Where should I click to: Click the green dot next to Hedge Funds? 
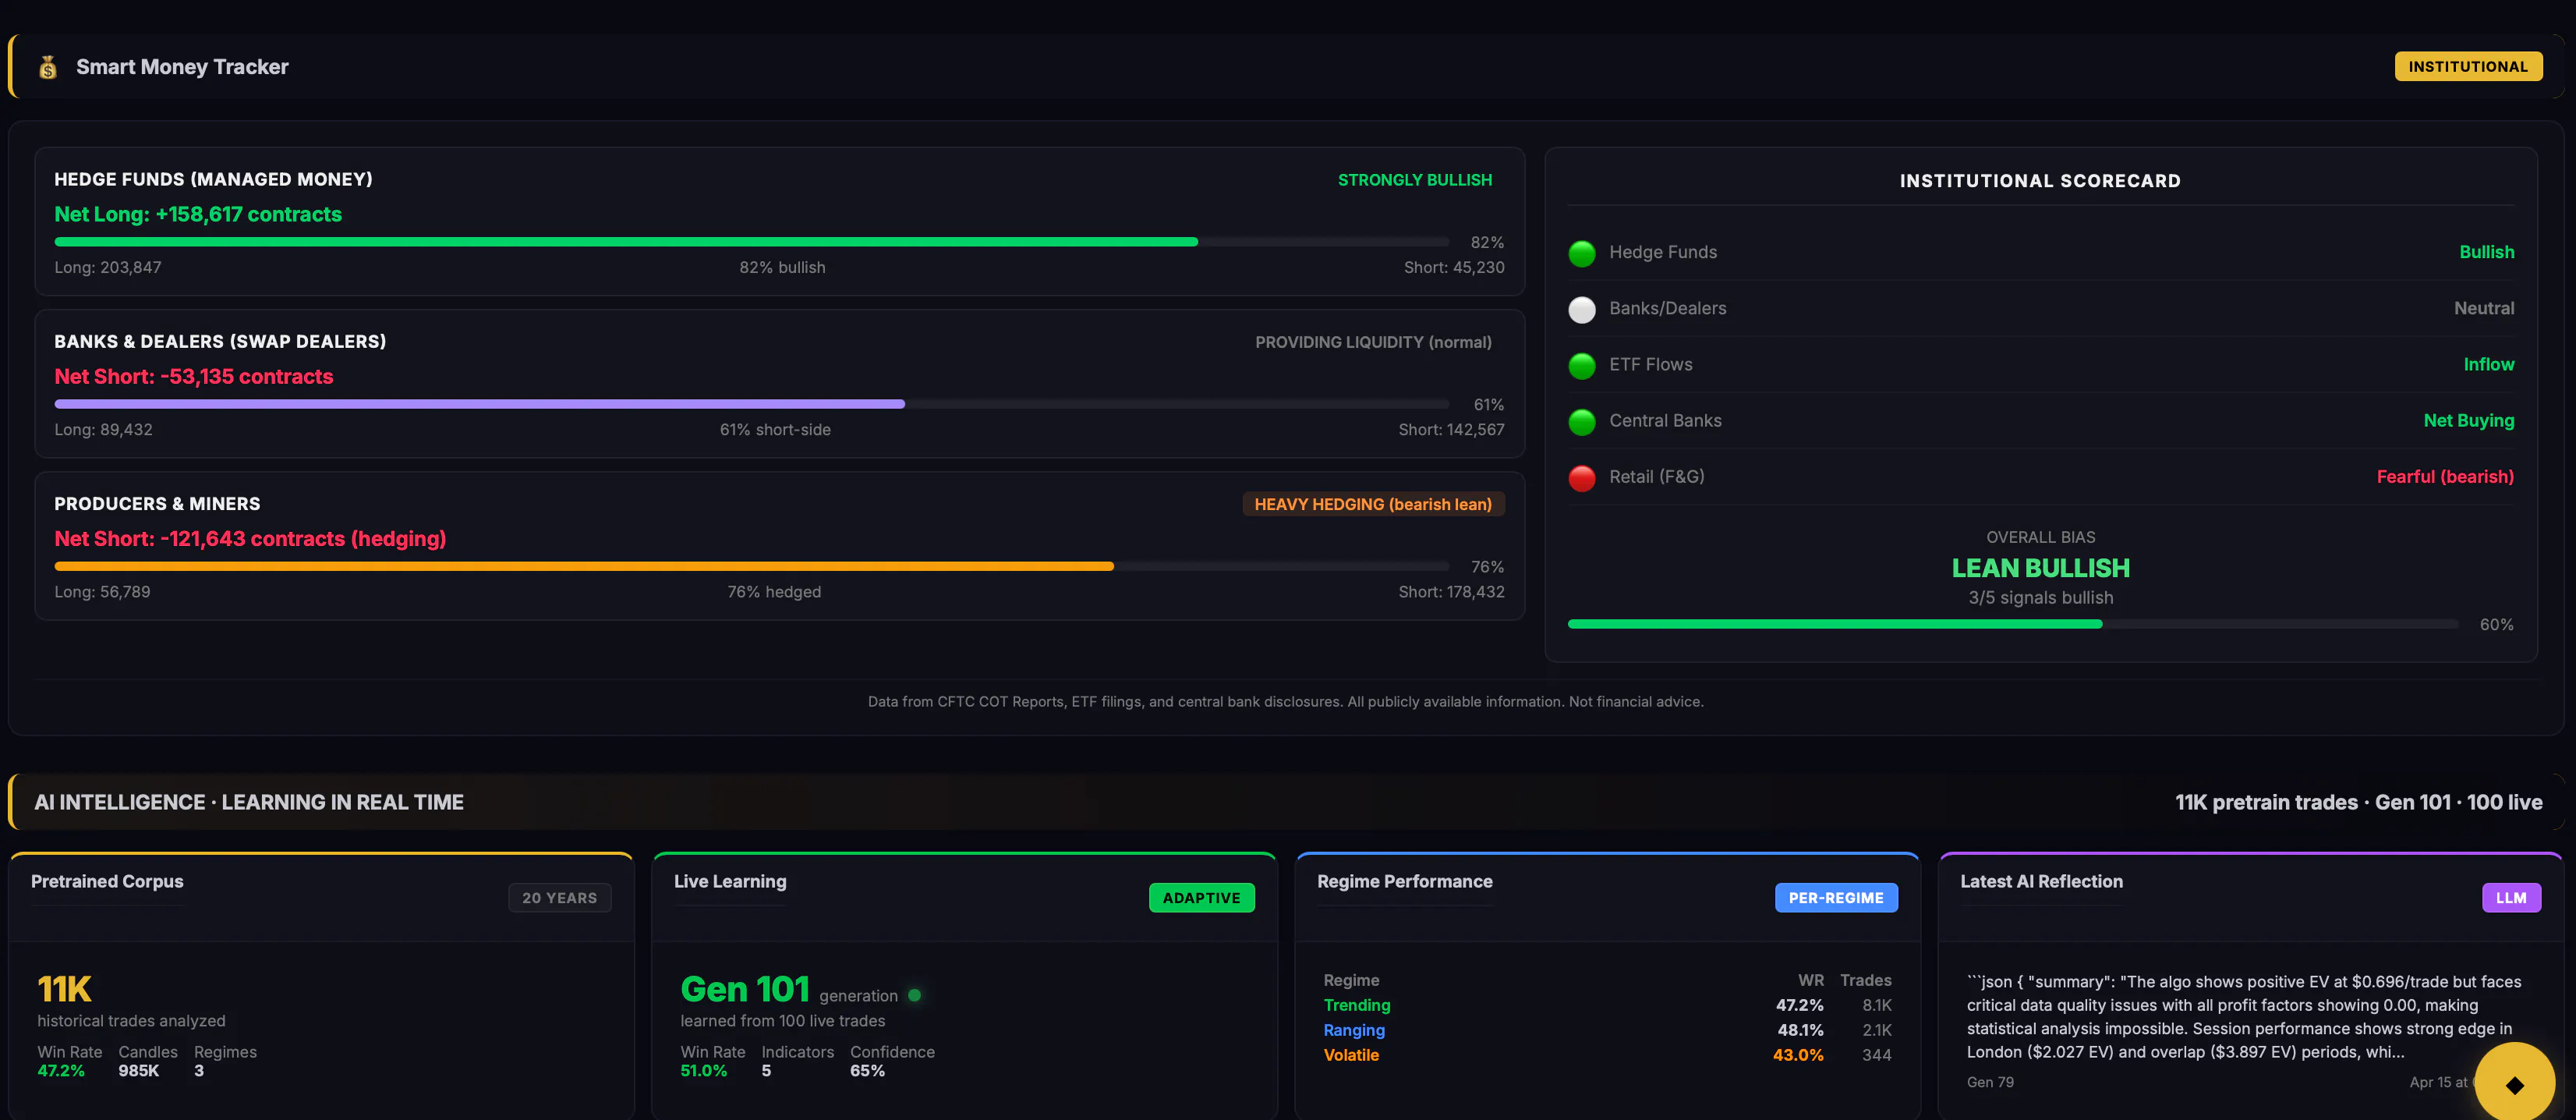click(x=1582, y=254)
